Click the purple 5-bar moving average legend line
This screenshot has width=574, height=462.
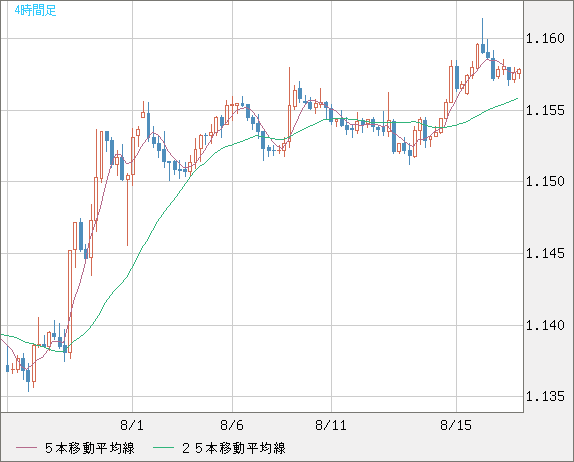(26, 448)
